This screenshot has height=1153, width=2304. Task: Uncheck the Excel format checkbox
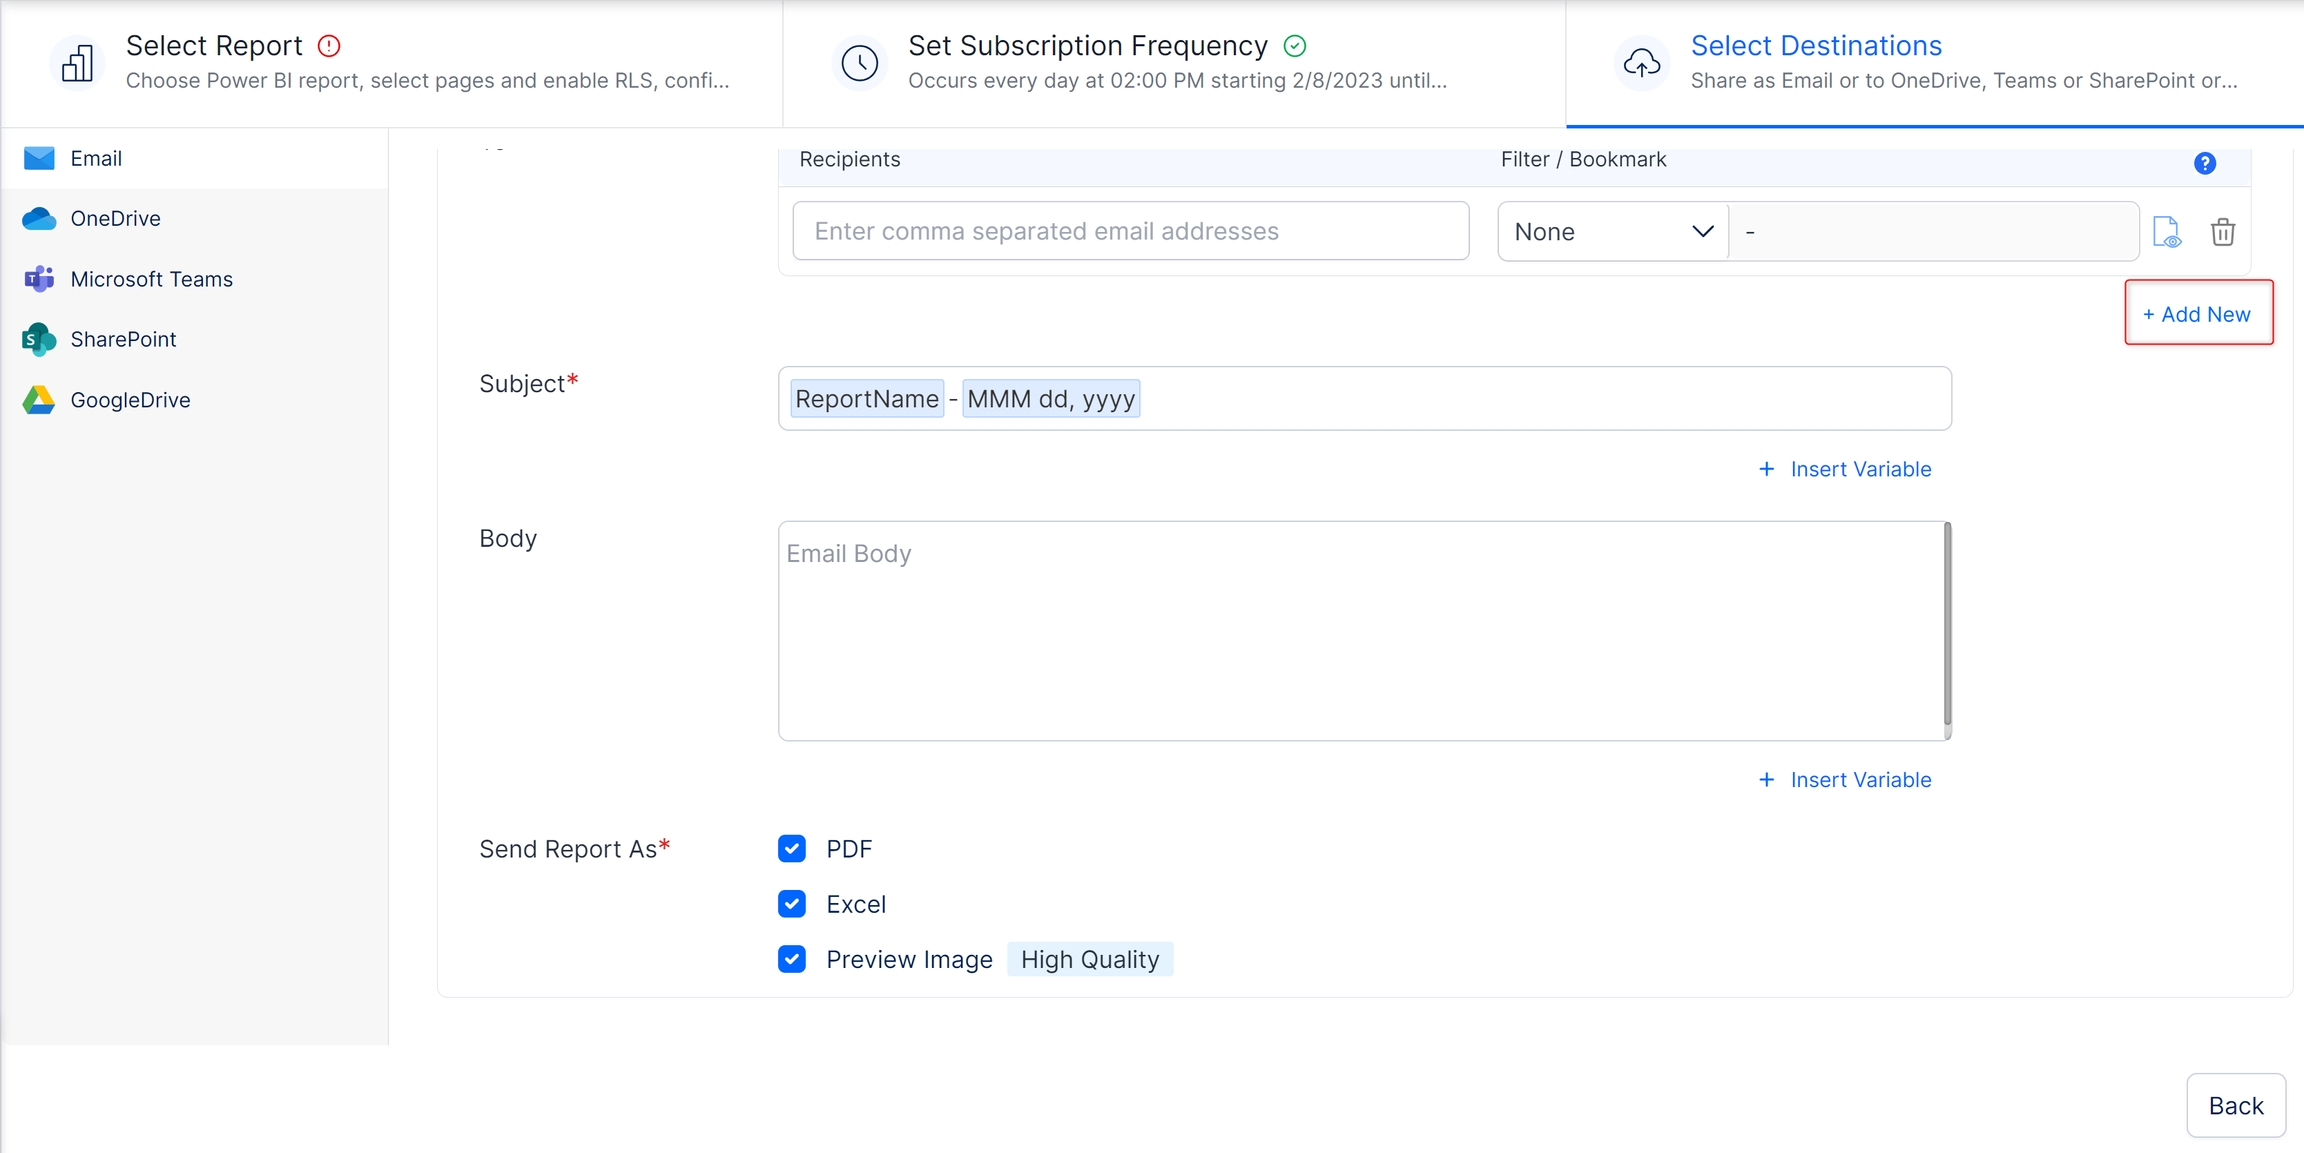(792, 904)
